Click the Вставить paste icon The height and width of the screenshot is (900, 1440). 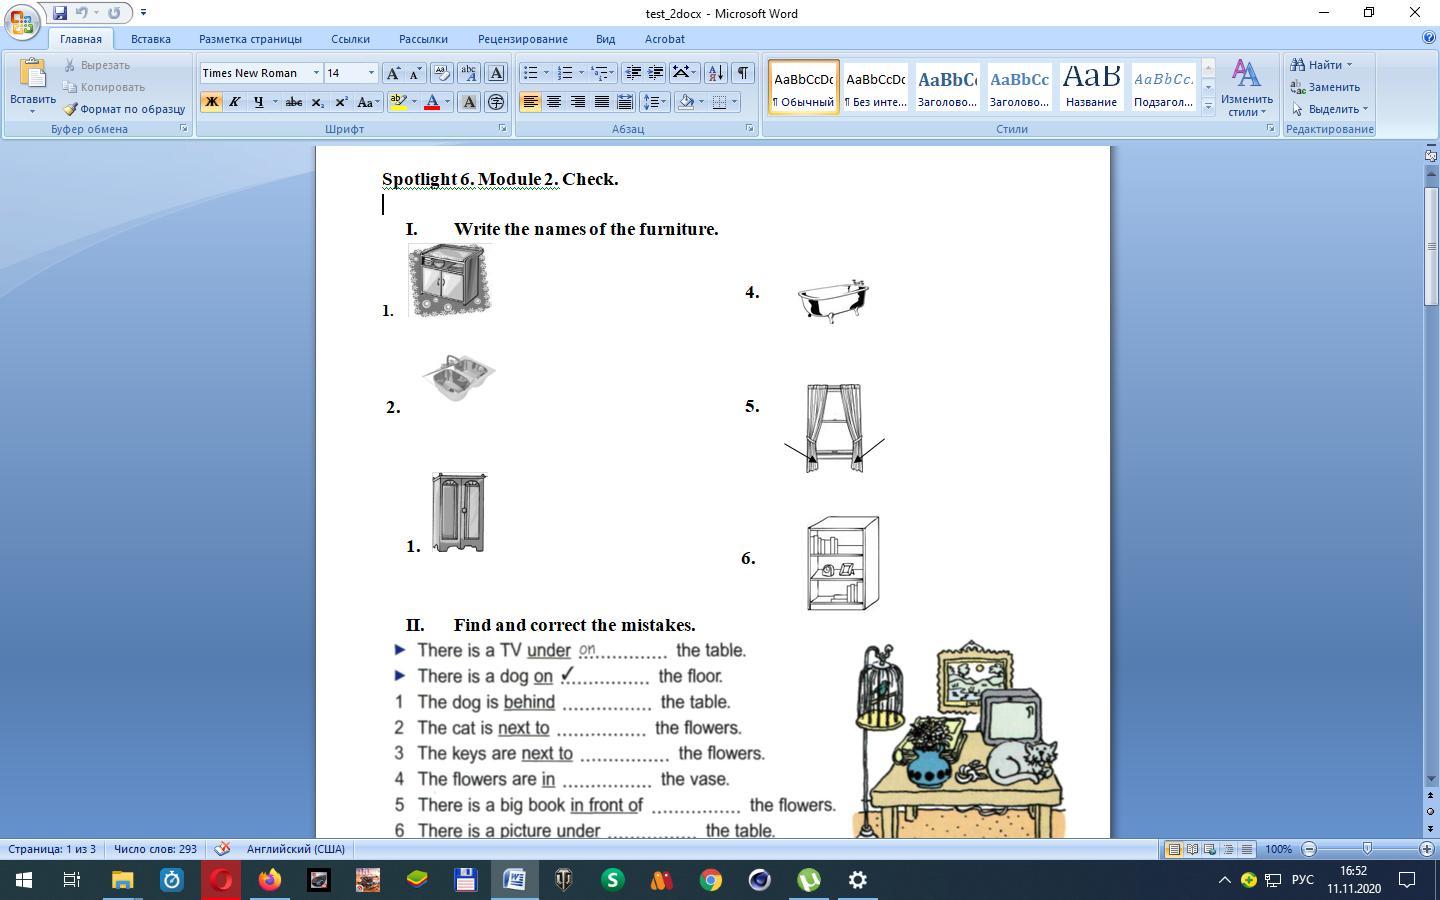click(x=32, y=75)
